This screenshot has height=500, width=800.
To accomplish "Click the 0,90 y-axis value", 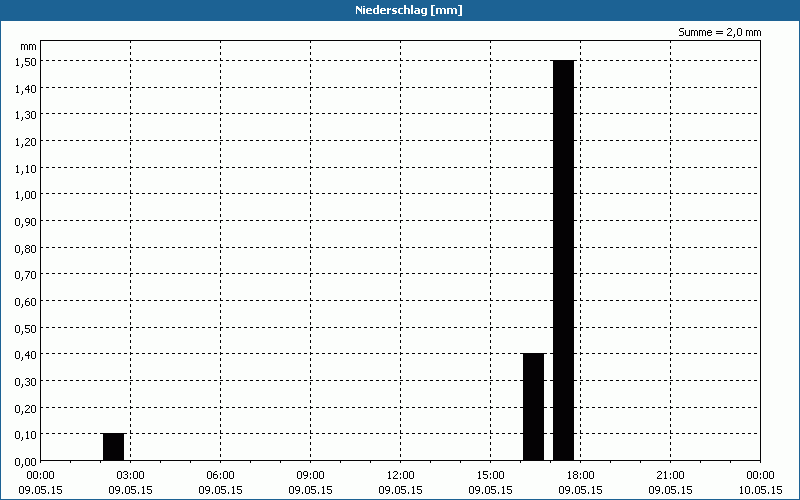I will pyautogui.click(x=26, y=221).
